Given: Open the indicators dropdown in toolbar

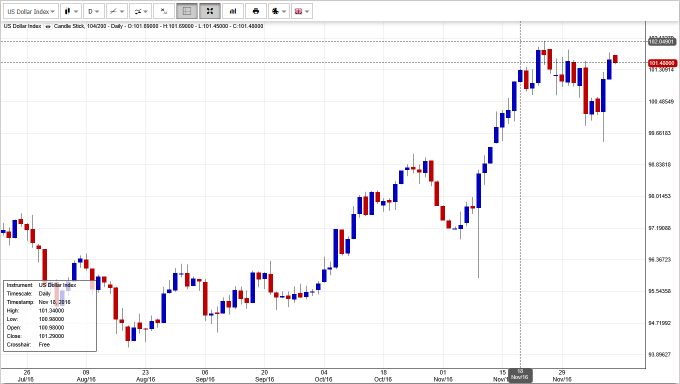Looking at the screenshot, I should point(140,11).
